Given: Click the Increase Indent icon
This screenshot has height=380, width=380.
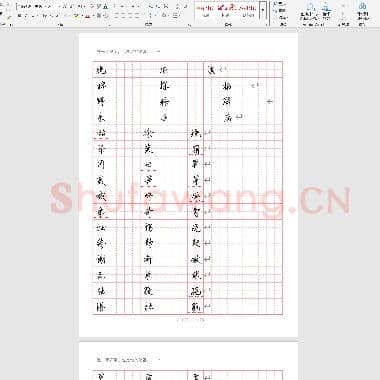Looking at the screenshot, I should (157, 6).
